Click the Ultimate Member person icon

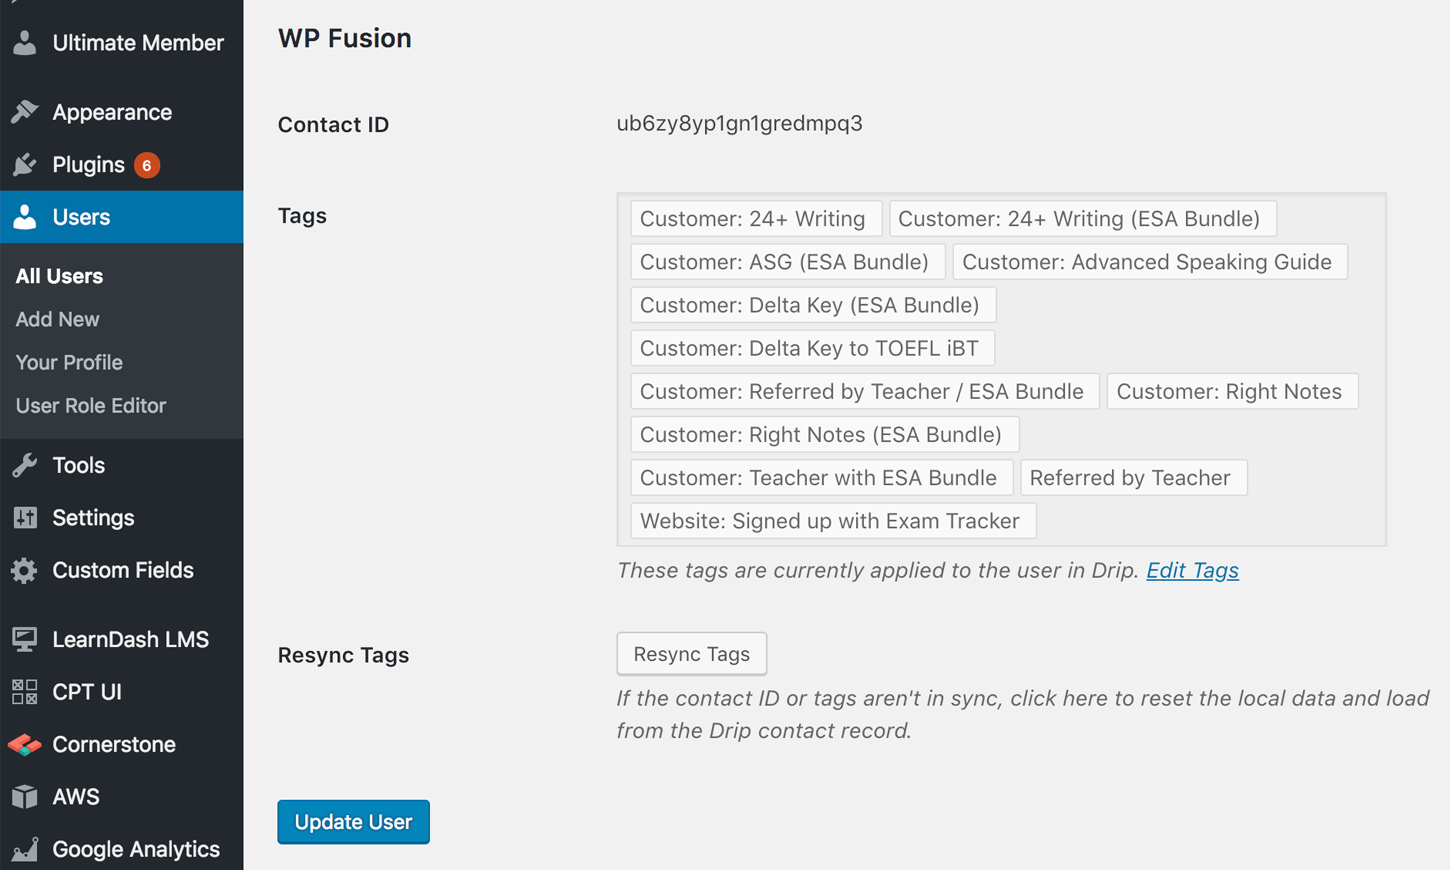pos(25,43)
